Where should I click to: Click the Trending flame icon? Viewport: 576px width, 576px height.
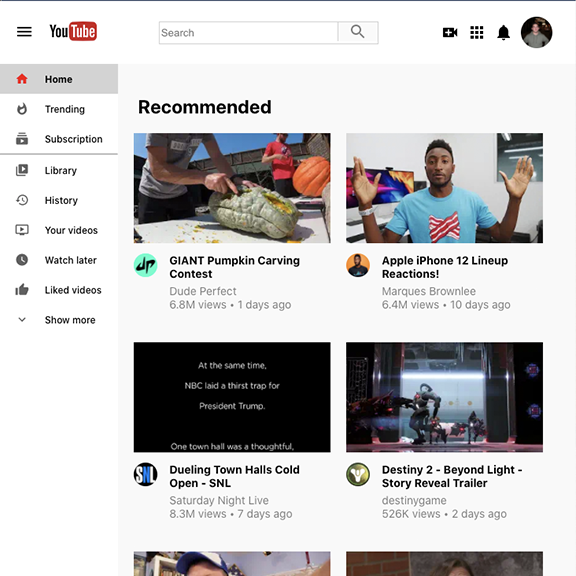[22, 109]
